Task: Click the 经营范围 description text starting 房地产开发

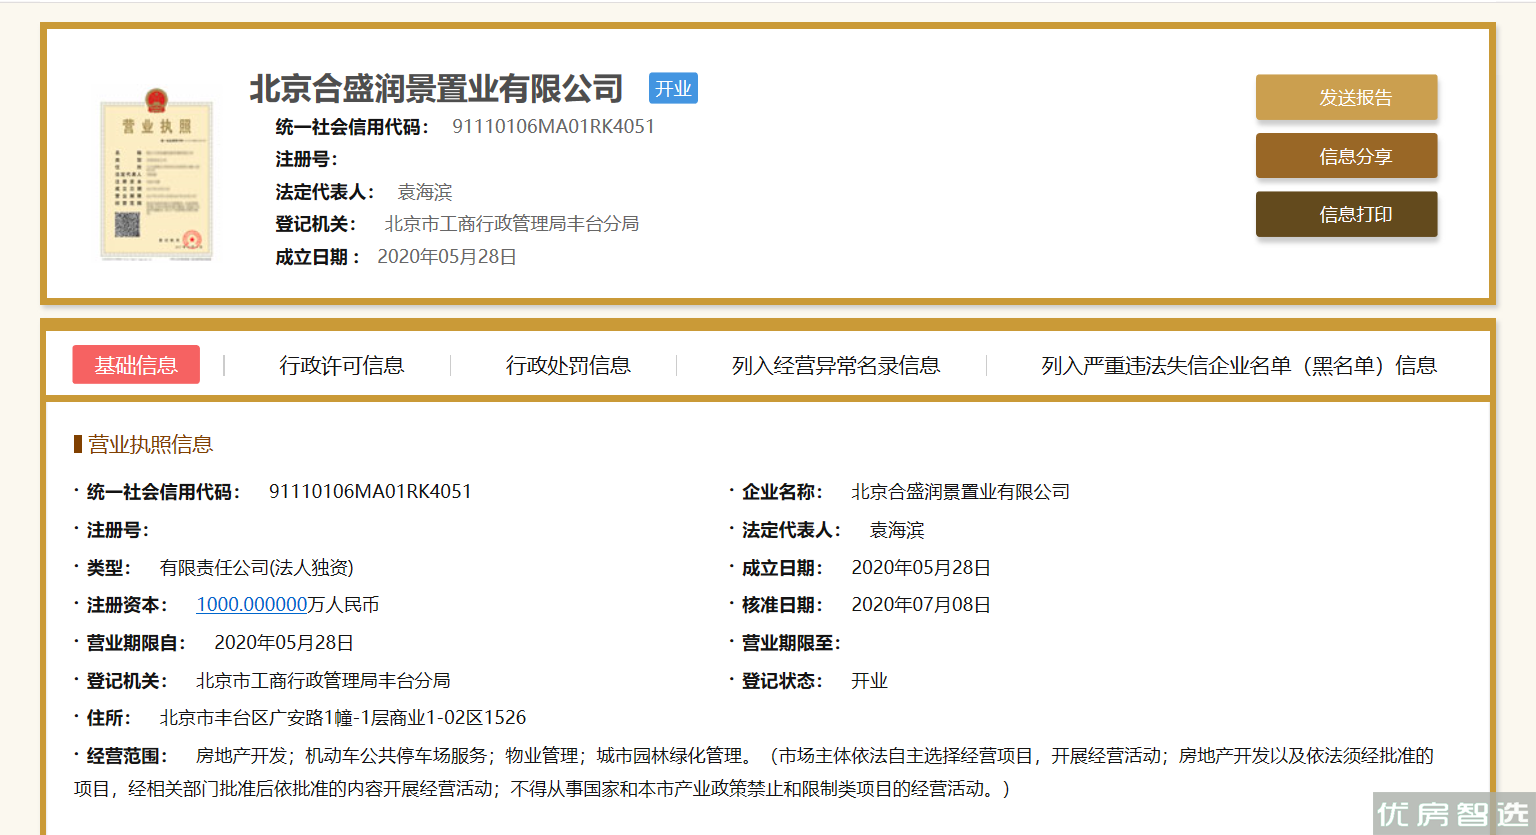Action: pyautogui.click(x=754, y=772)
